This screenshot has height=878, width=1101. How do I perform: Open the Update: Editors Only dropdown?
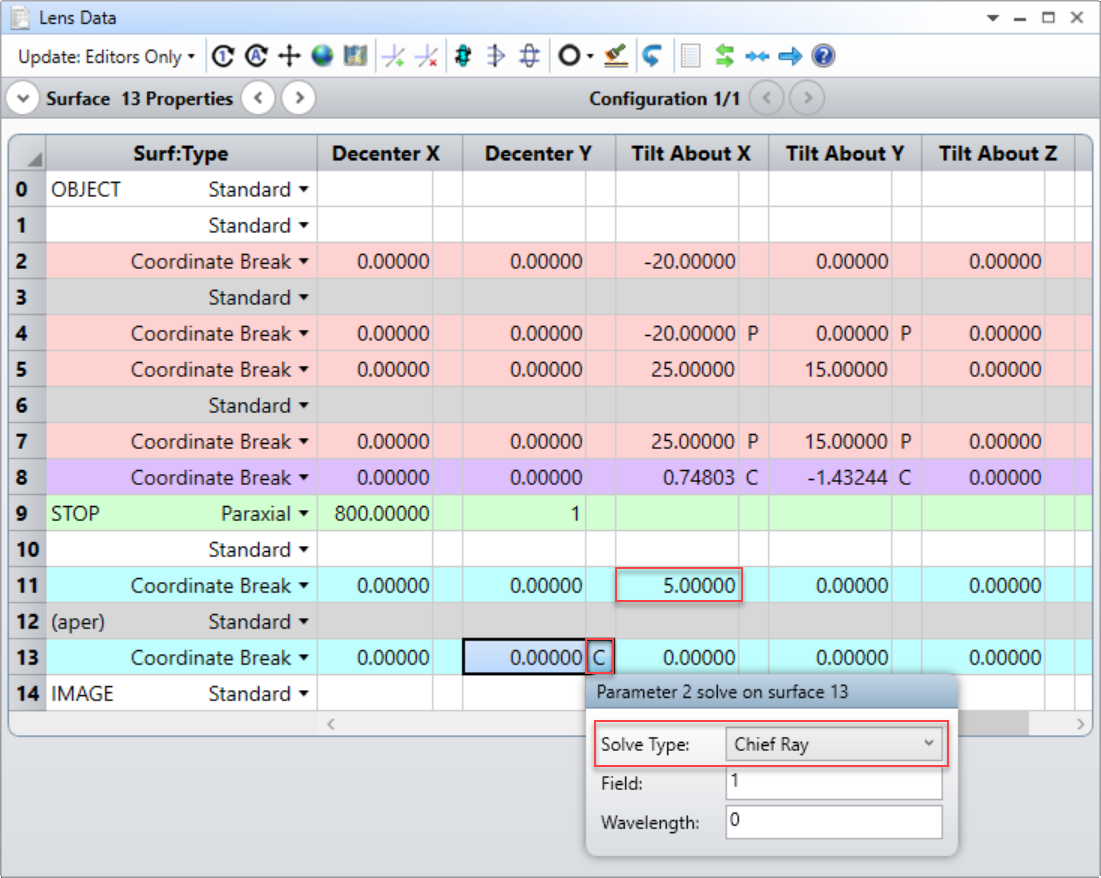click(x=106, y=56)
